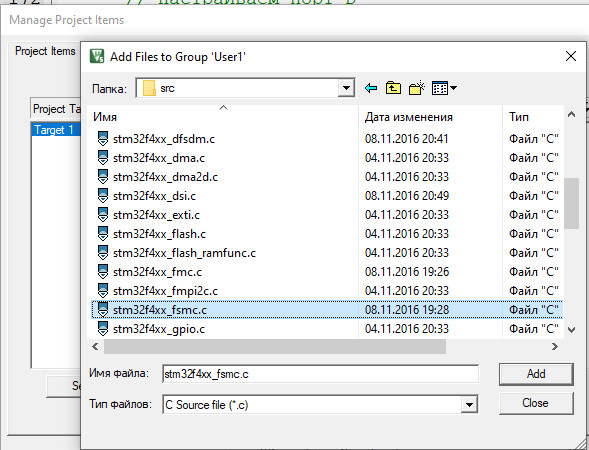
Task: Expand the Папка folder dropdown
Action: coord(346,88)
